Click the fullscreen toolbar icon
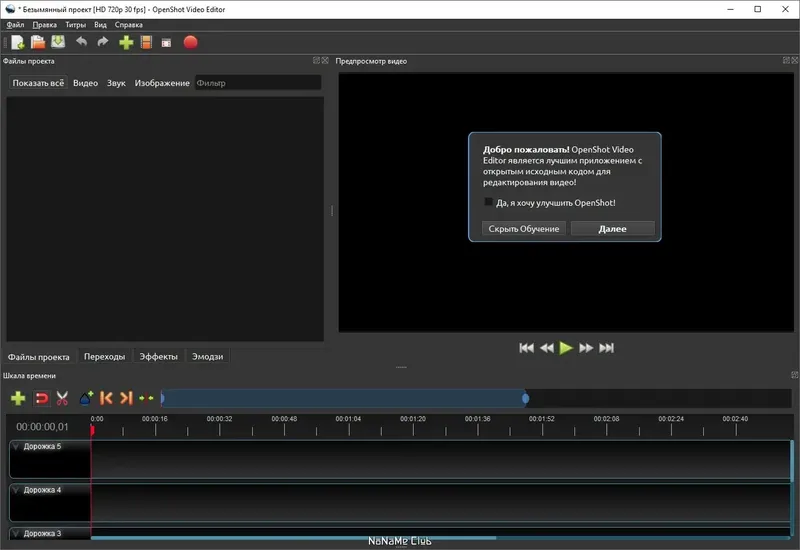The image size is (800, 550). click(x=166, y=43)
